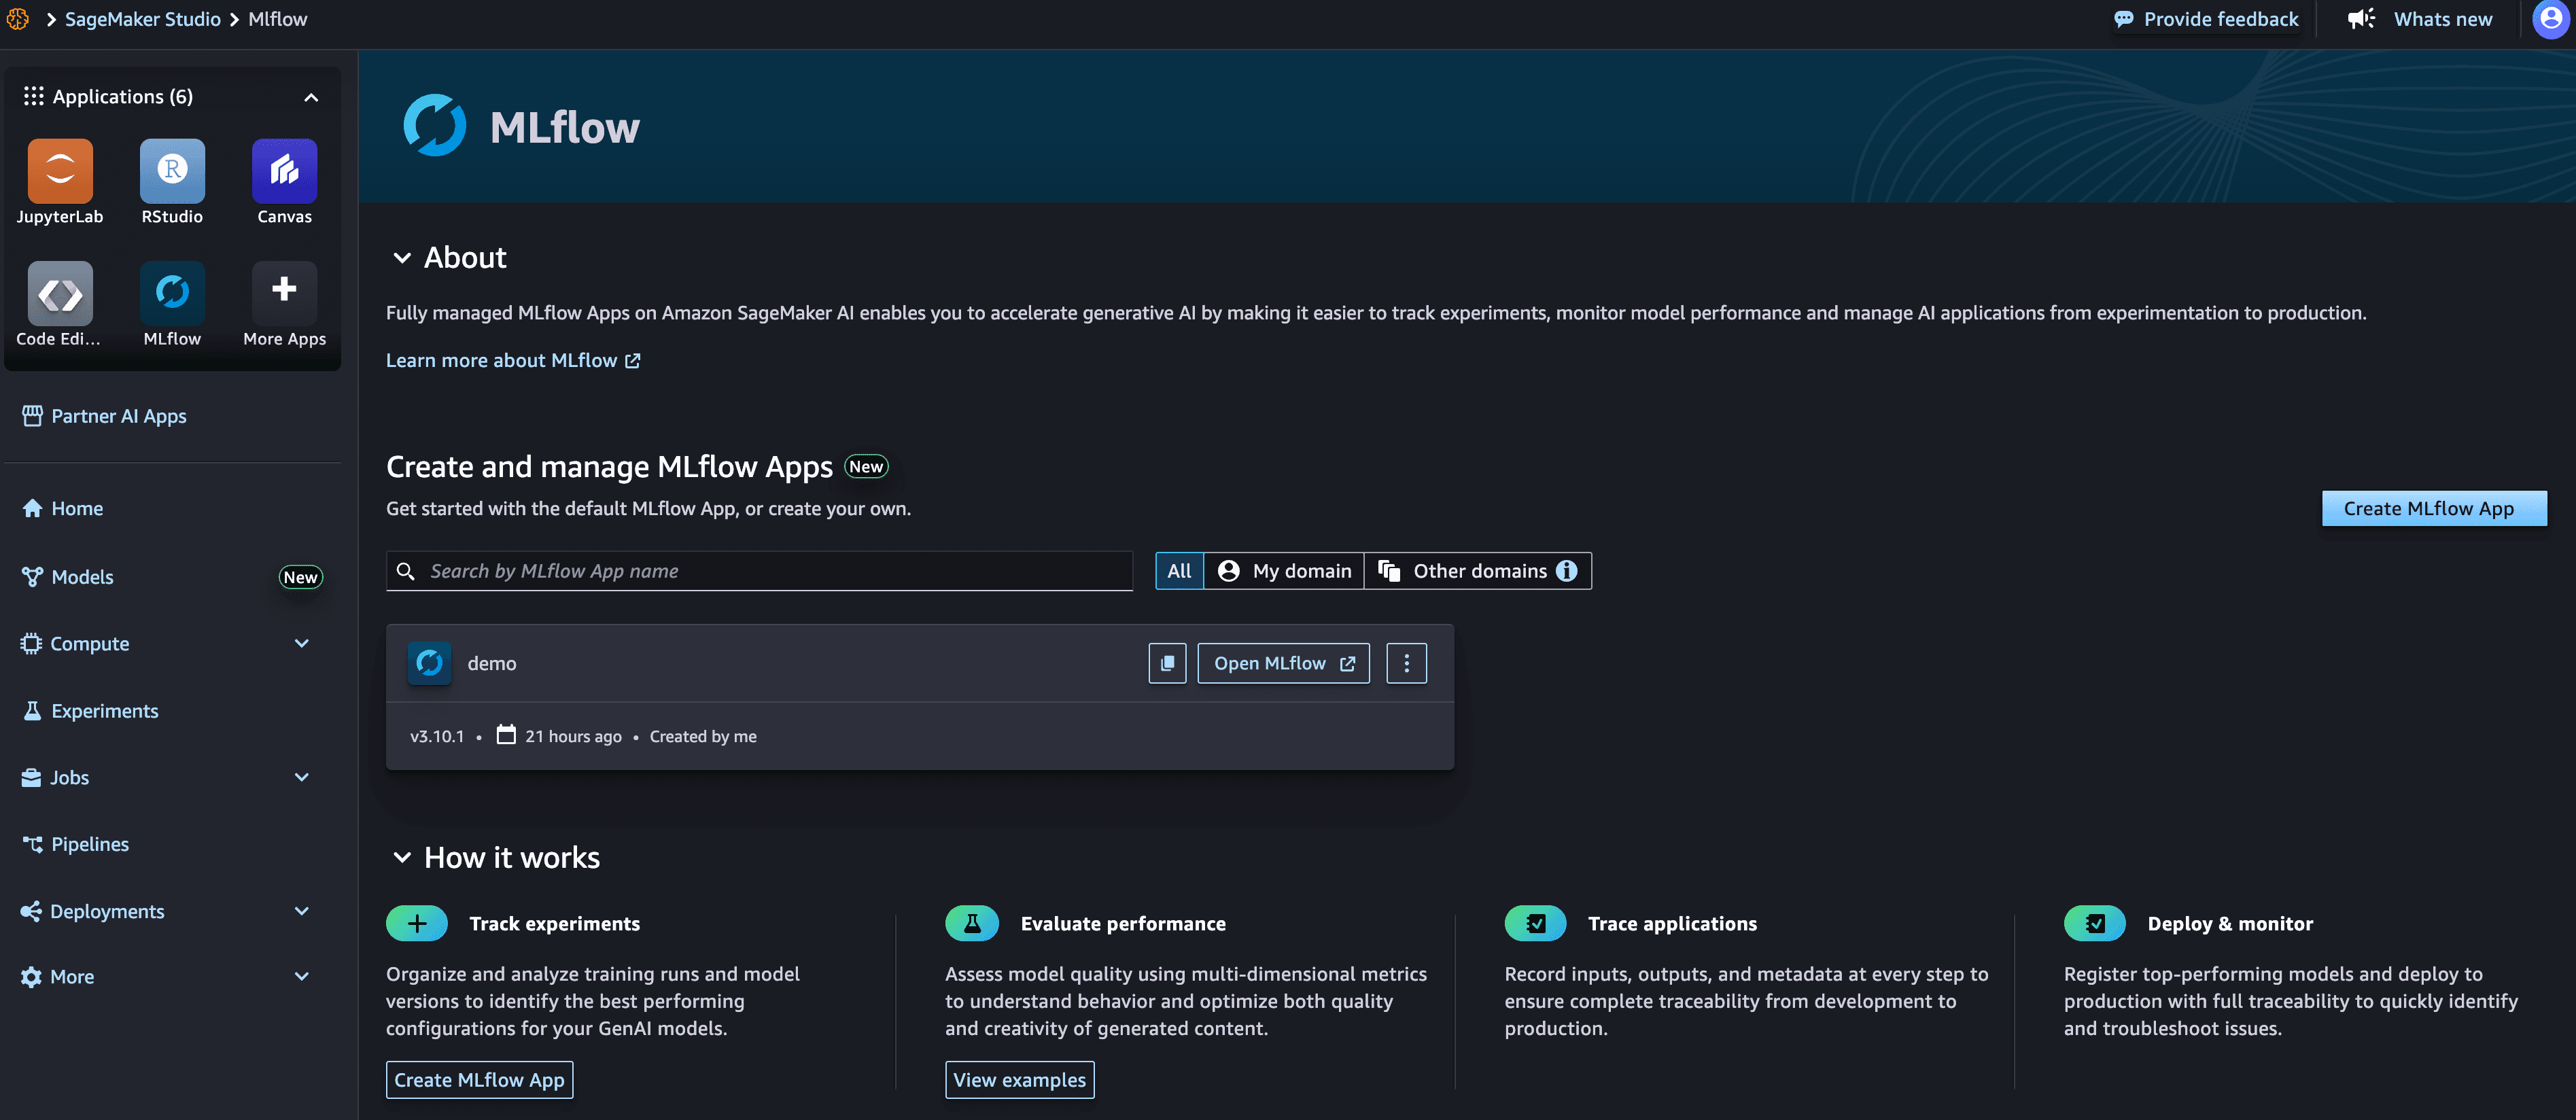The image size is (2576, 1120).
Task: Click the megaphone Whats new icon
Action: coord(2361,19)
